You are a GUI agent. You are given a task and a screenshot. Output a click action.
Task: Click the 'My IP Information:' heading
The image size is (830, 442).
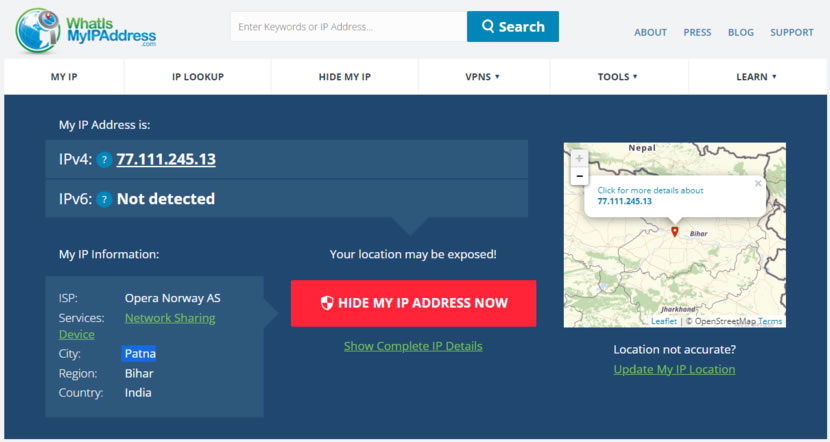(x=109, y=255)
